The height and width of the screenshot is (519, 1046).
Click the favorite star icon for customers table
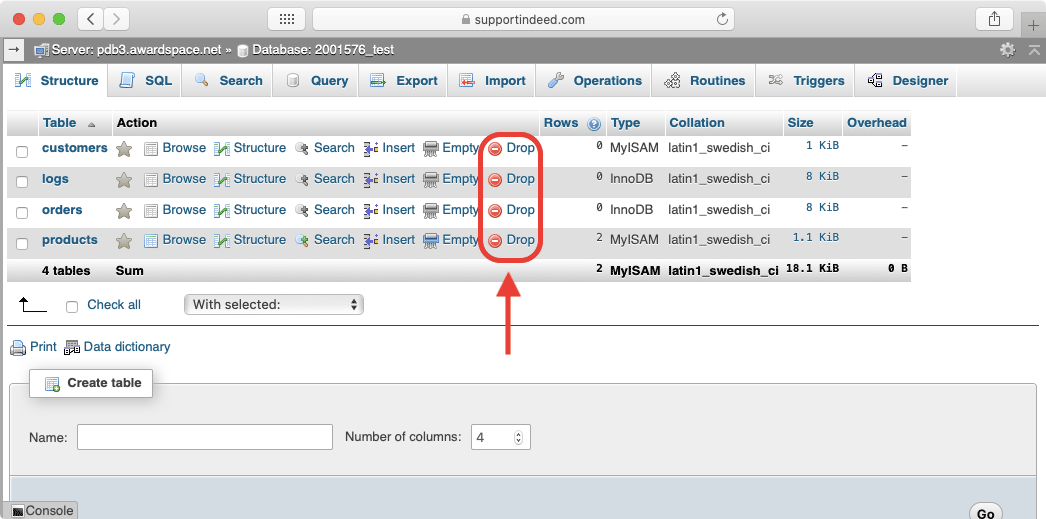tap(124, 149)
